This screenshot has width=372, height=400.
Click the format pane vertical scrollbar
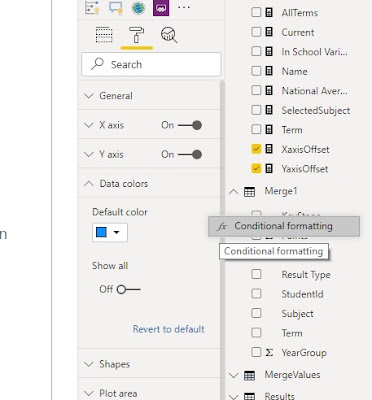click(x=222, y=240)
